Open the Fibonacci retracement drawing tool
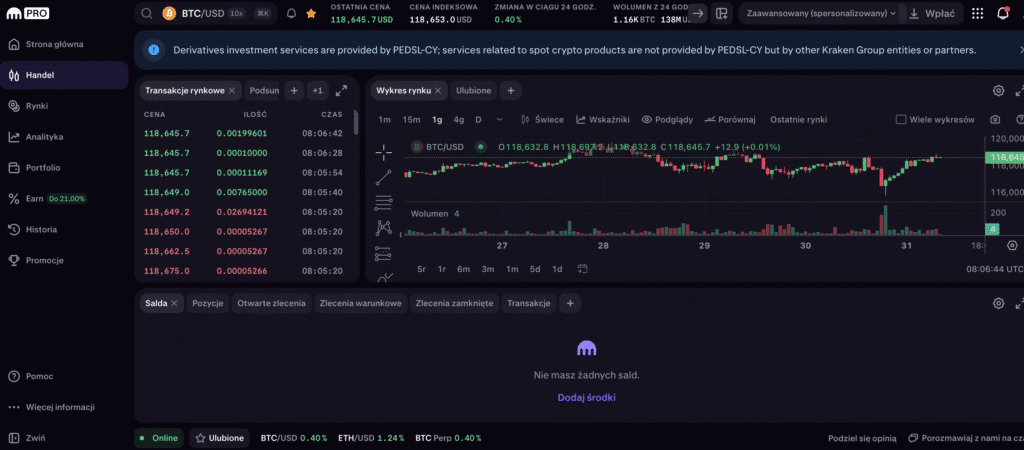This screenshot has height=450, width=1024. tap(384, 203)
